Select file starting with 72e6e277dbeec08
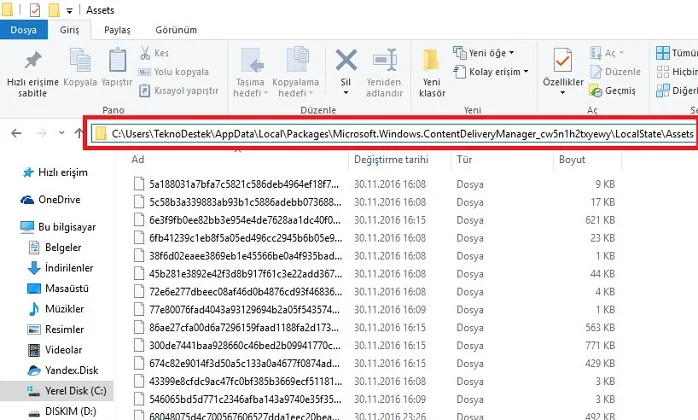This screenshot has height=420, width=698. click(237, 291)
